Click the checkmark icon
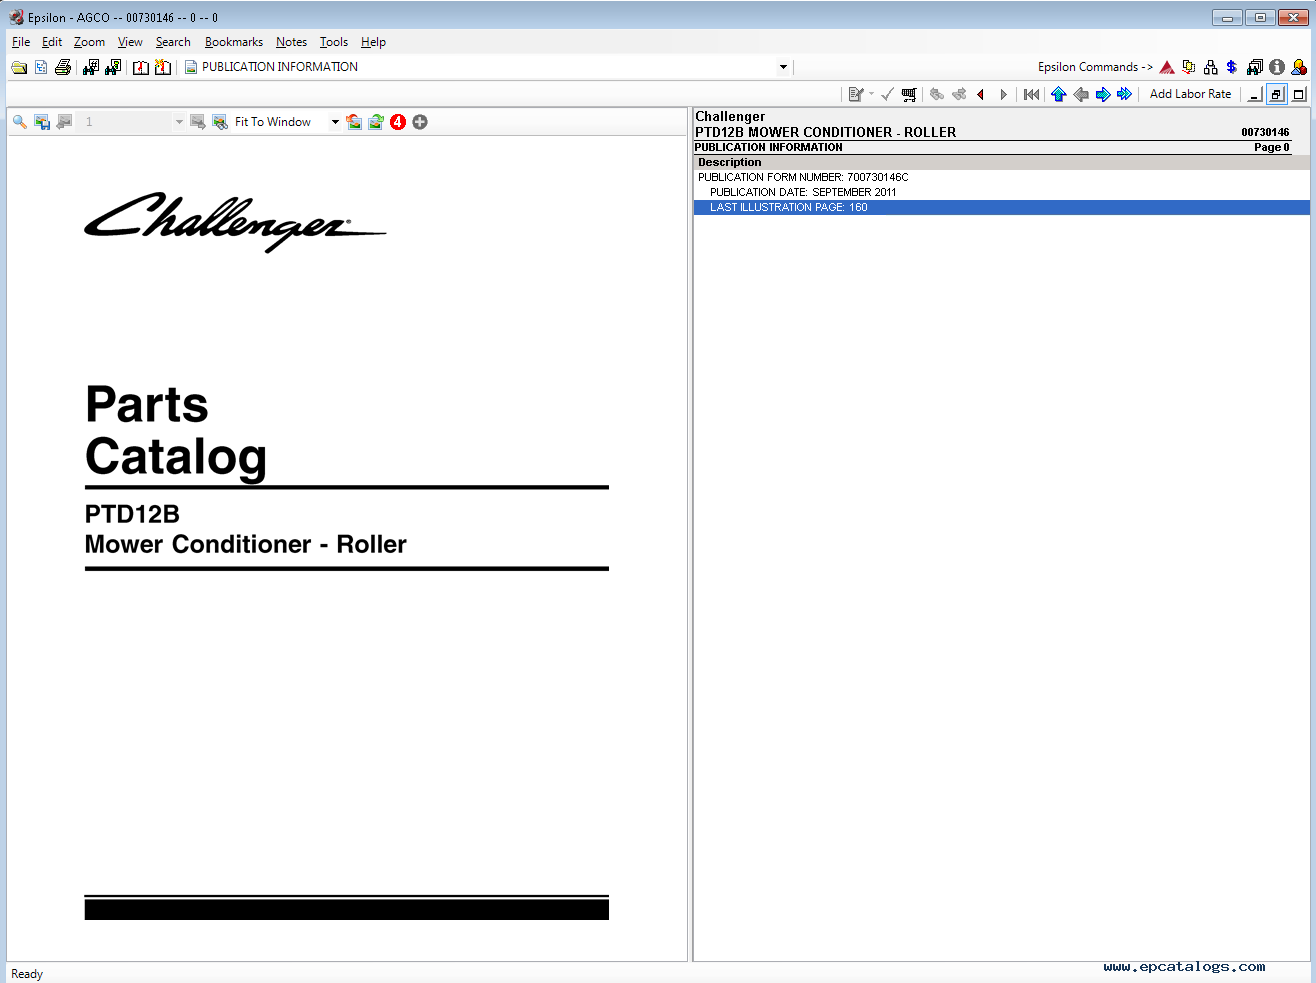Viewport: 1316px width, 983px height. 887,94
